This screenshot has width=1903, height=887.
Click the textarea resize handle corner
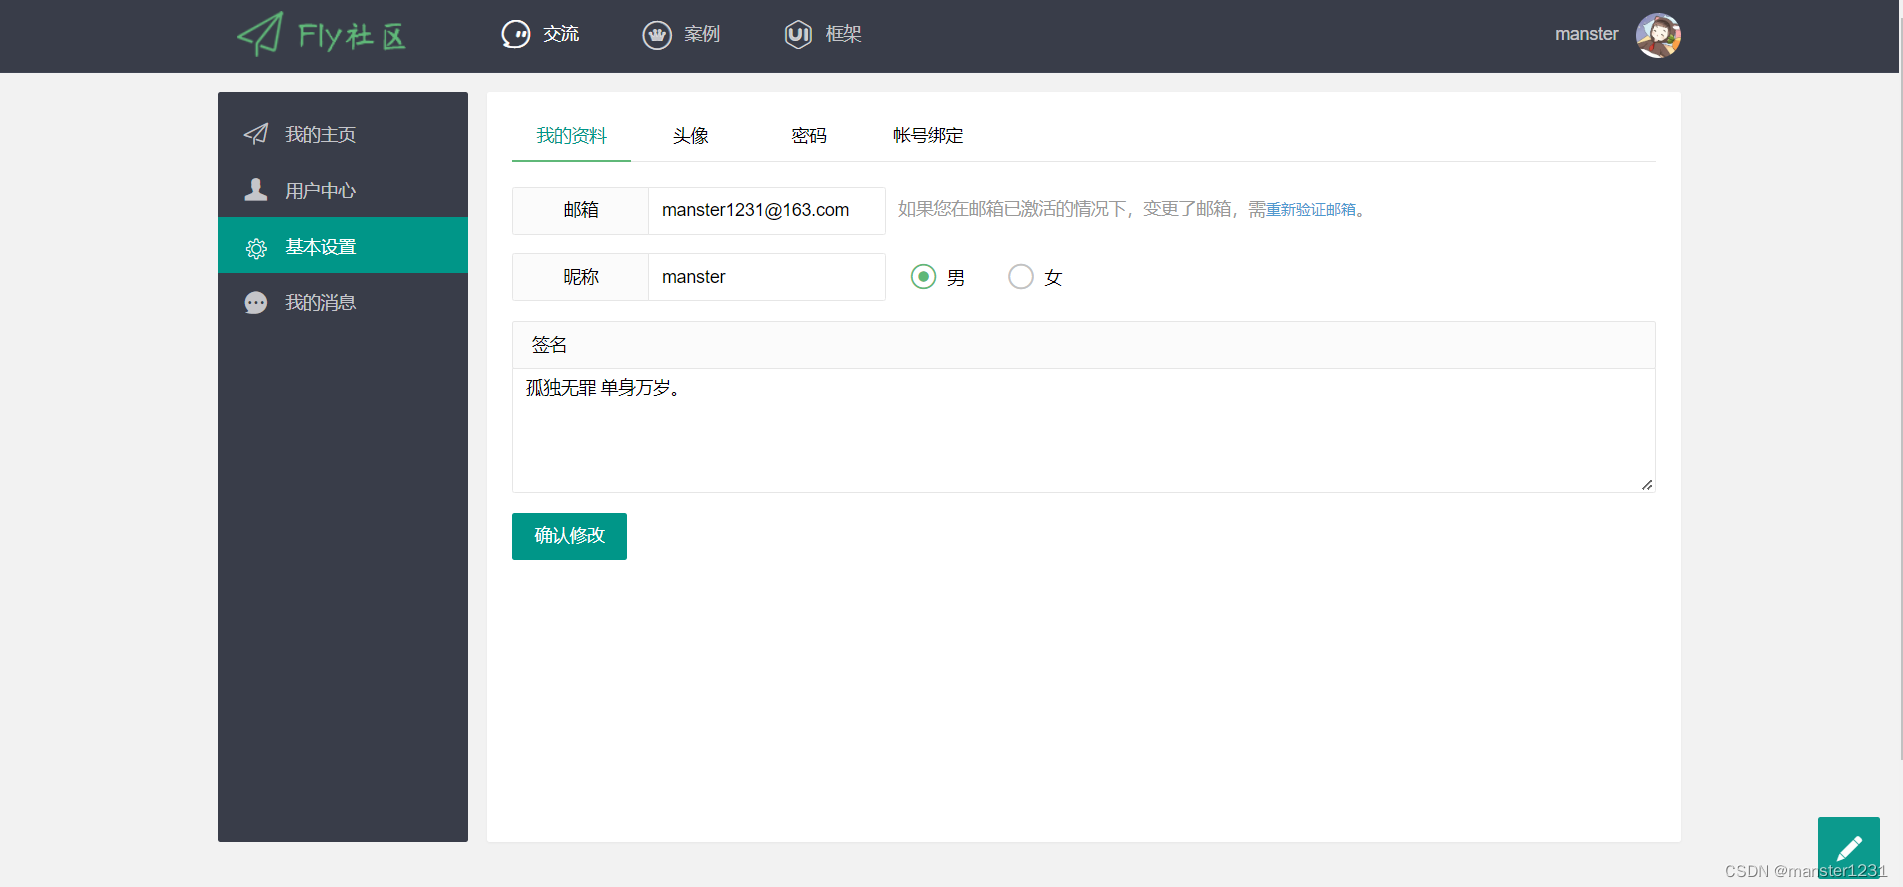click(x=1647, y=485)
